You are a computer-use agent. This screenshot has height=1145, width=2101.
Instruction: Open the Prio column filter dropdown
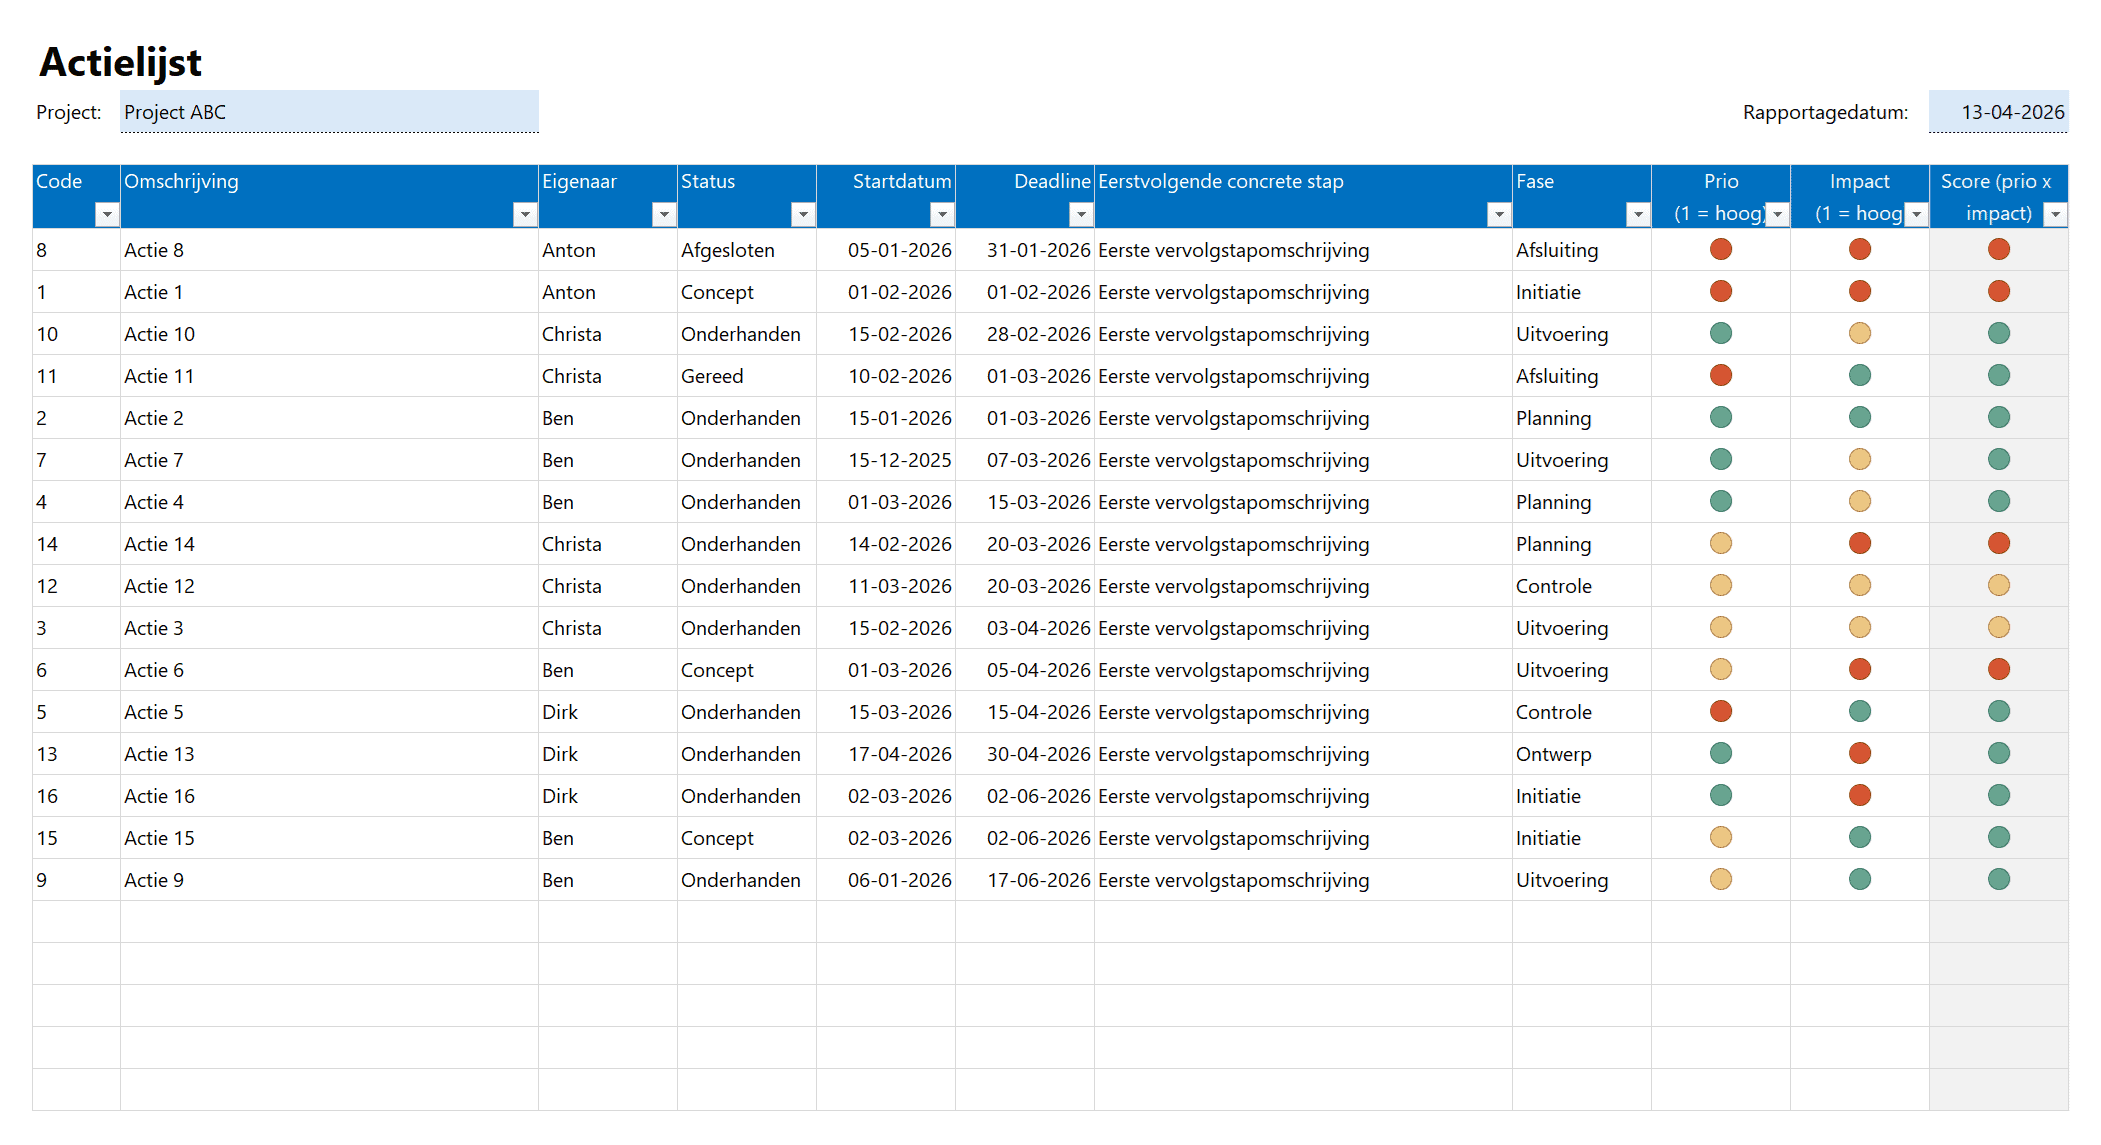[1777, 214]
